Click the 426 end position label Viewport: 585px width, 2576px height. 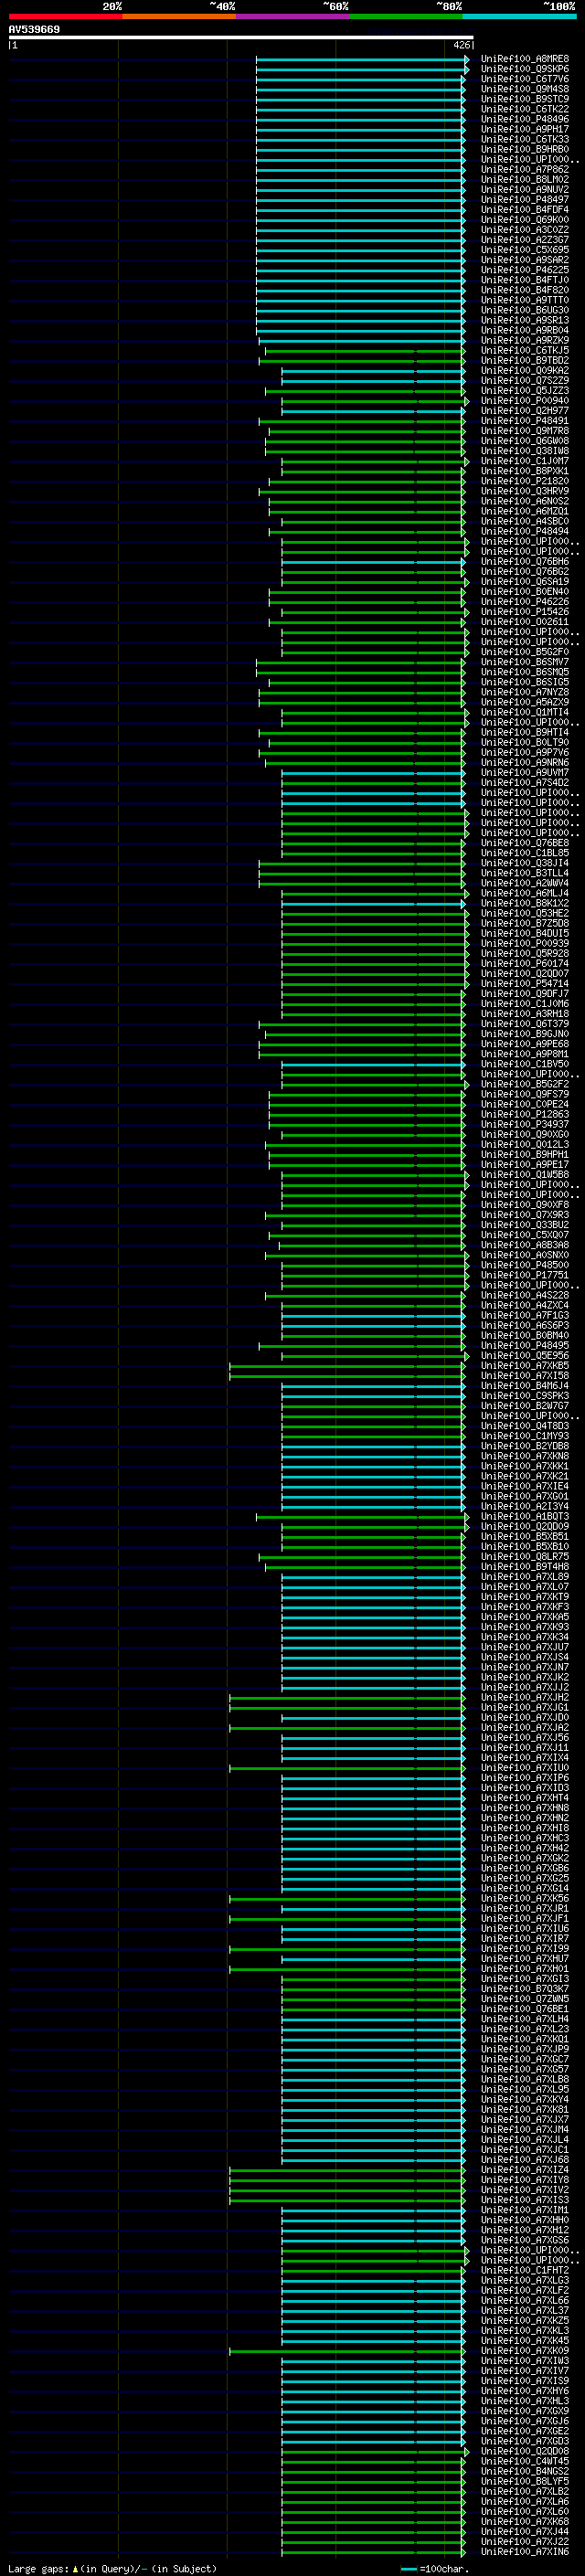coord(461,45)
